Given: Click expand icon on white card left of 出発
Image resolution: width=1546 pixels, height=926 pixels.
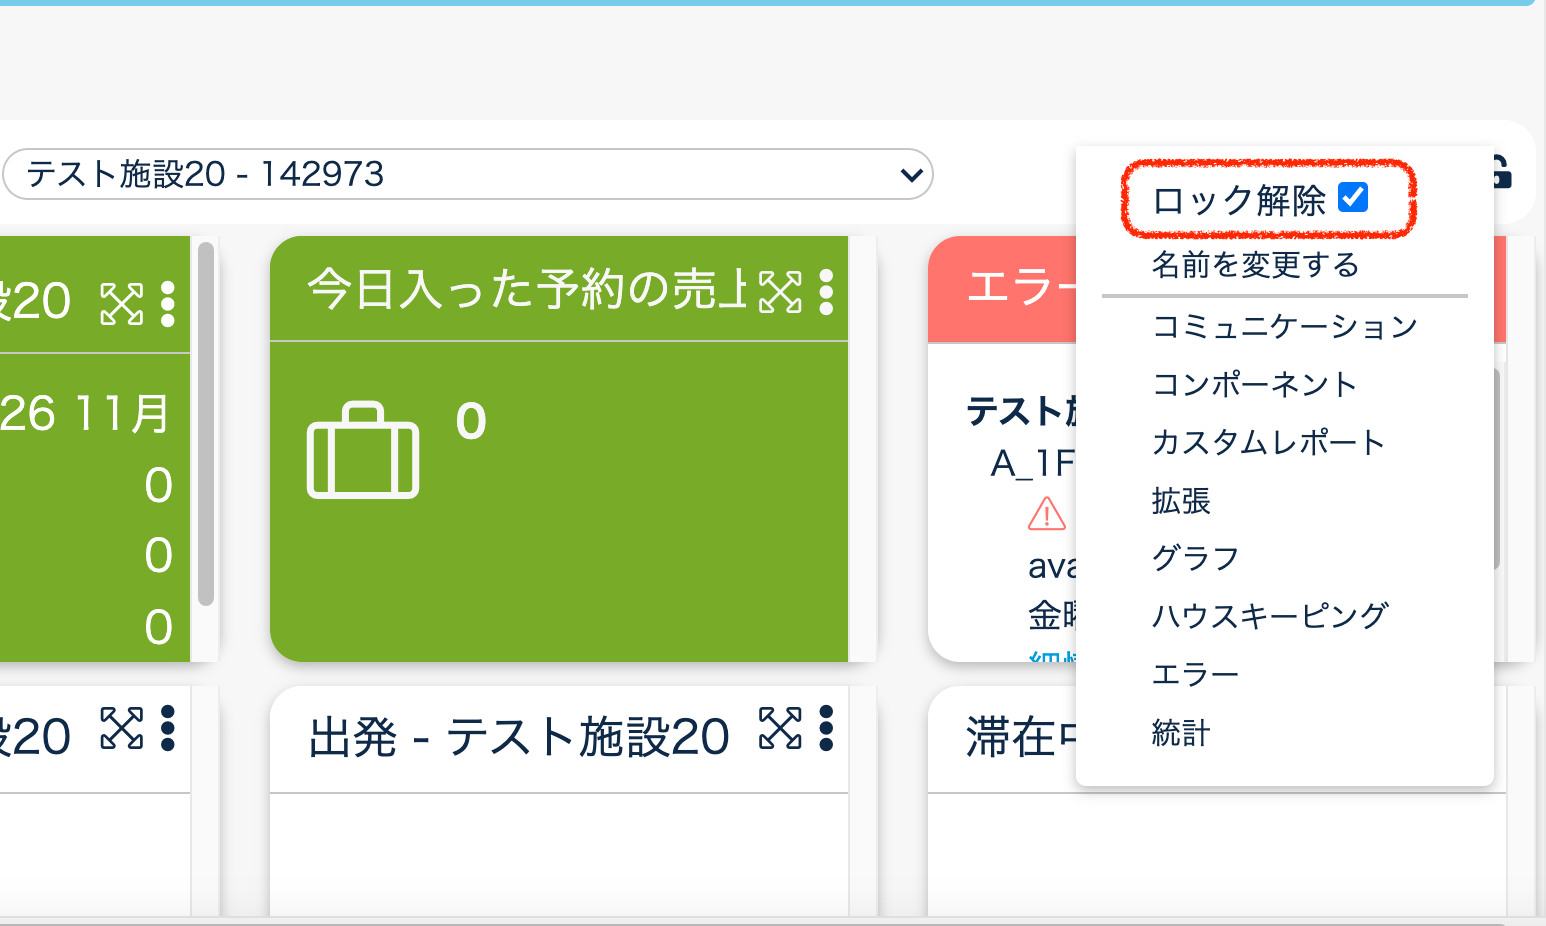Looking at the screenshot, I should [x=122, y=728].
